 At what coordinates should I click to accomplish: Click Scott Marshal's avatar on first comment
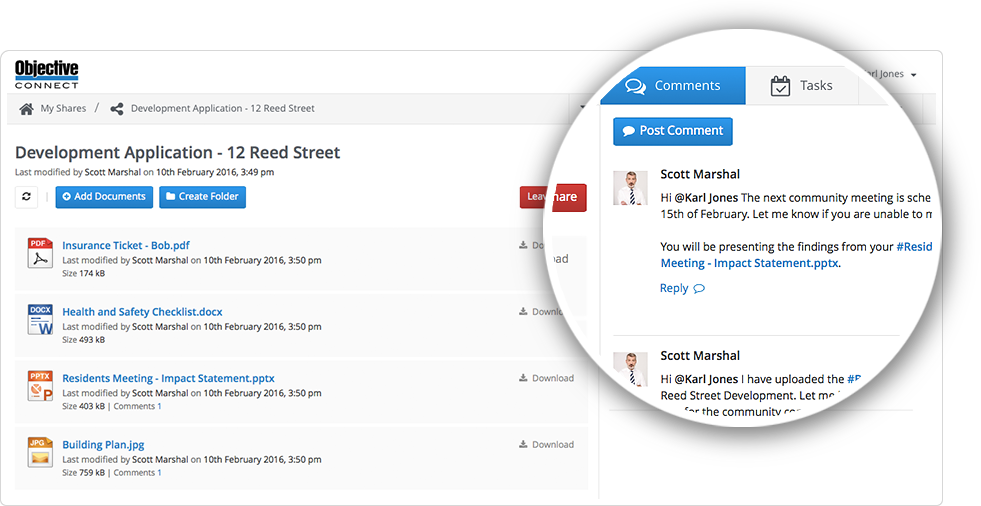630,188
